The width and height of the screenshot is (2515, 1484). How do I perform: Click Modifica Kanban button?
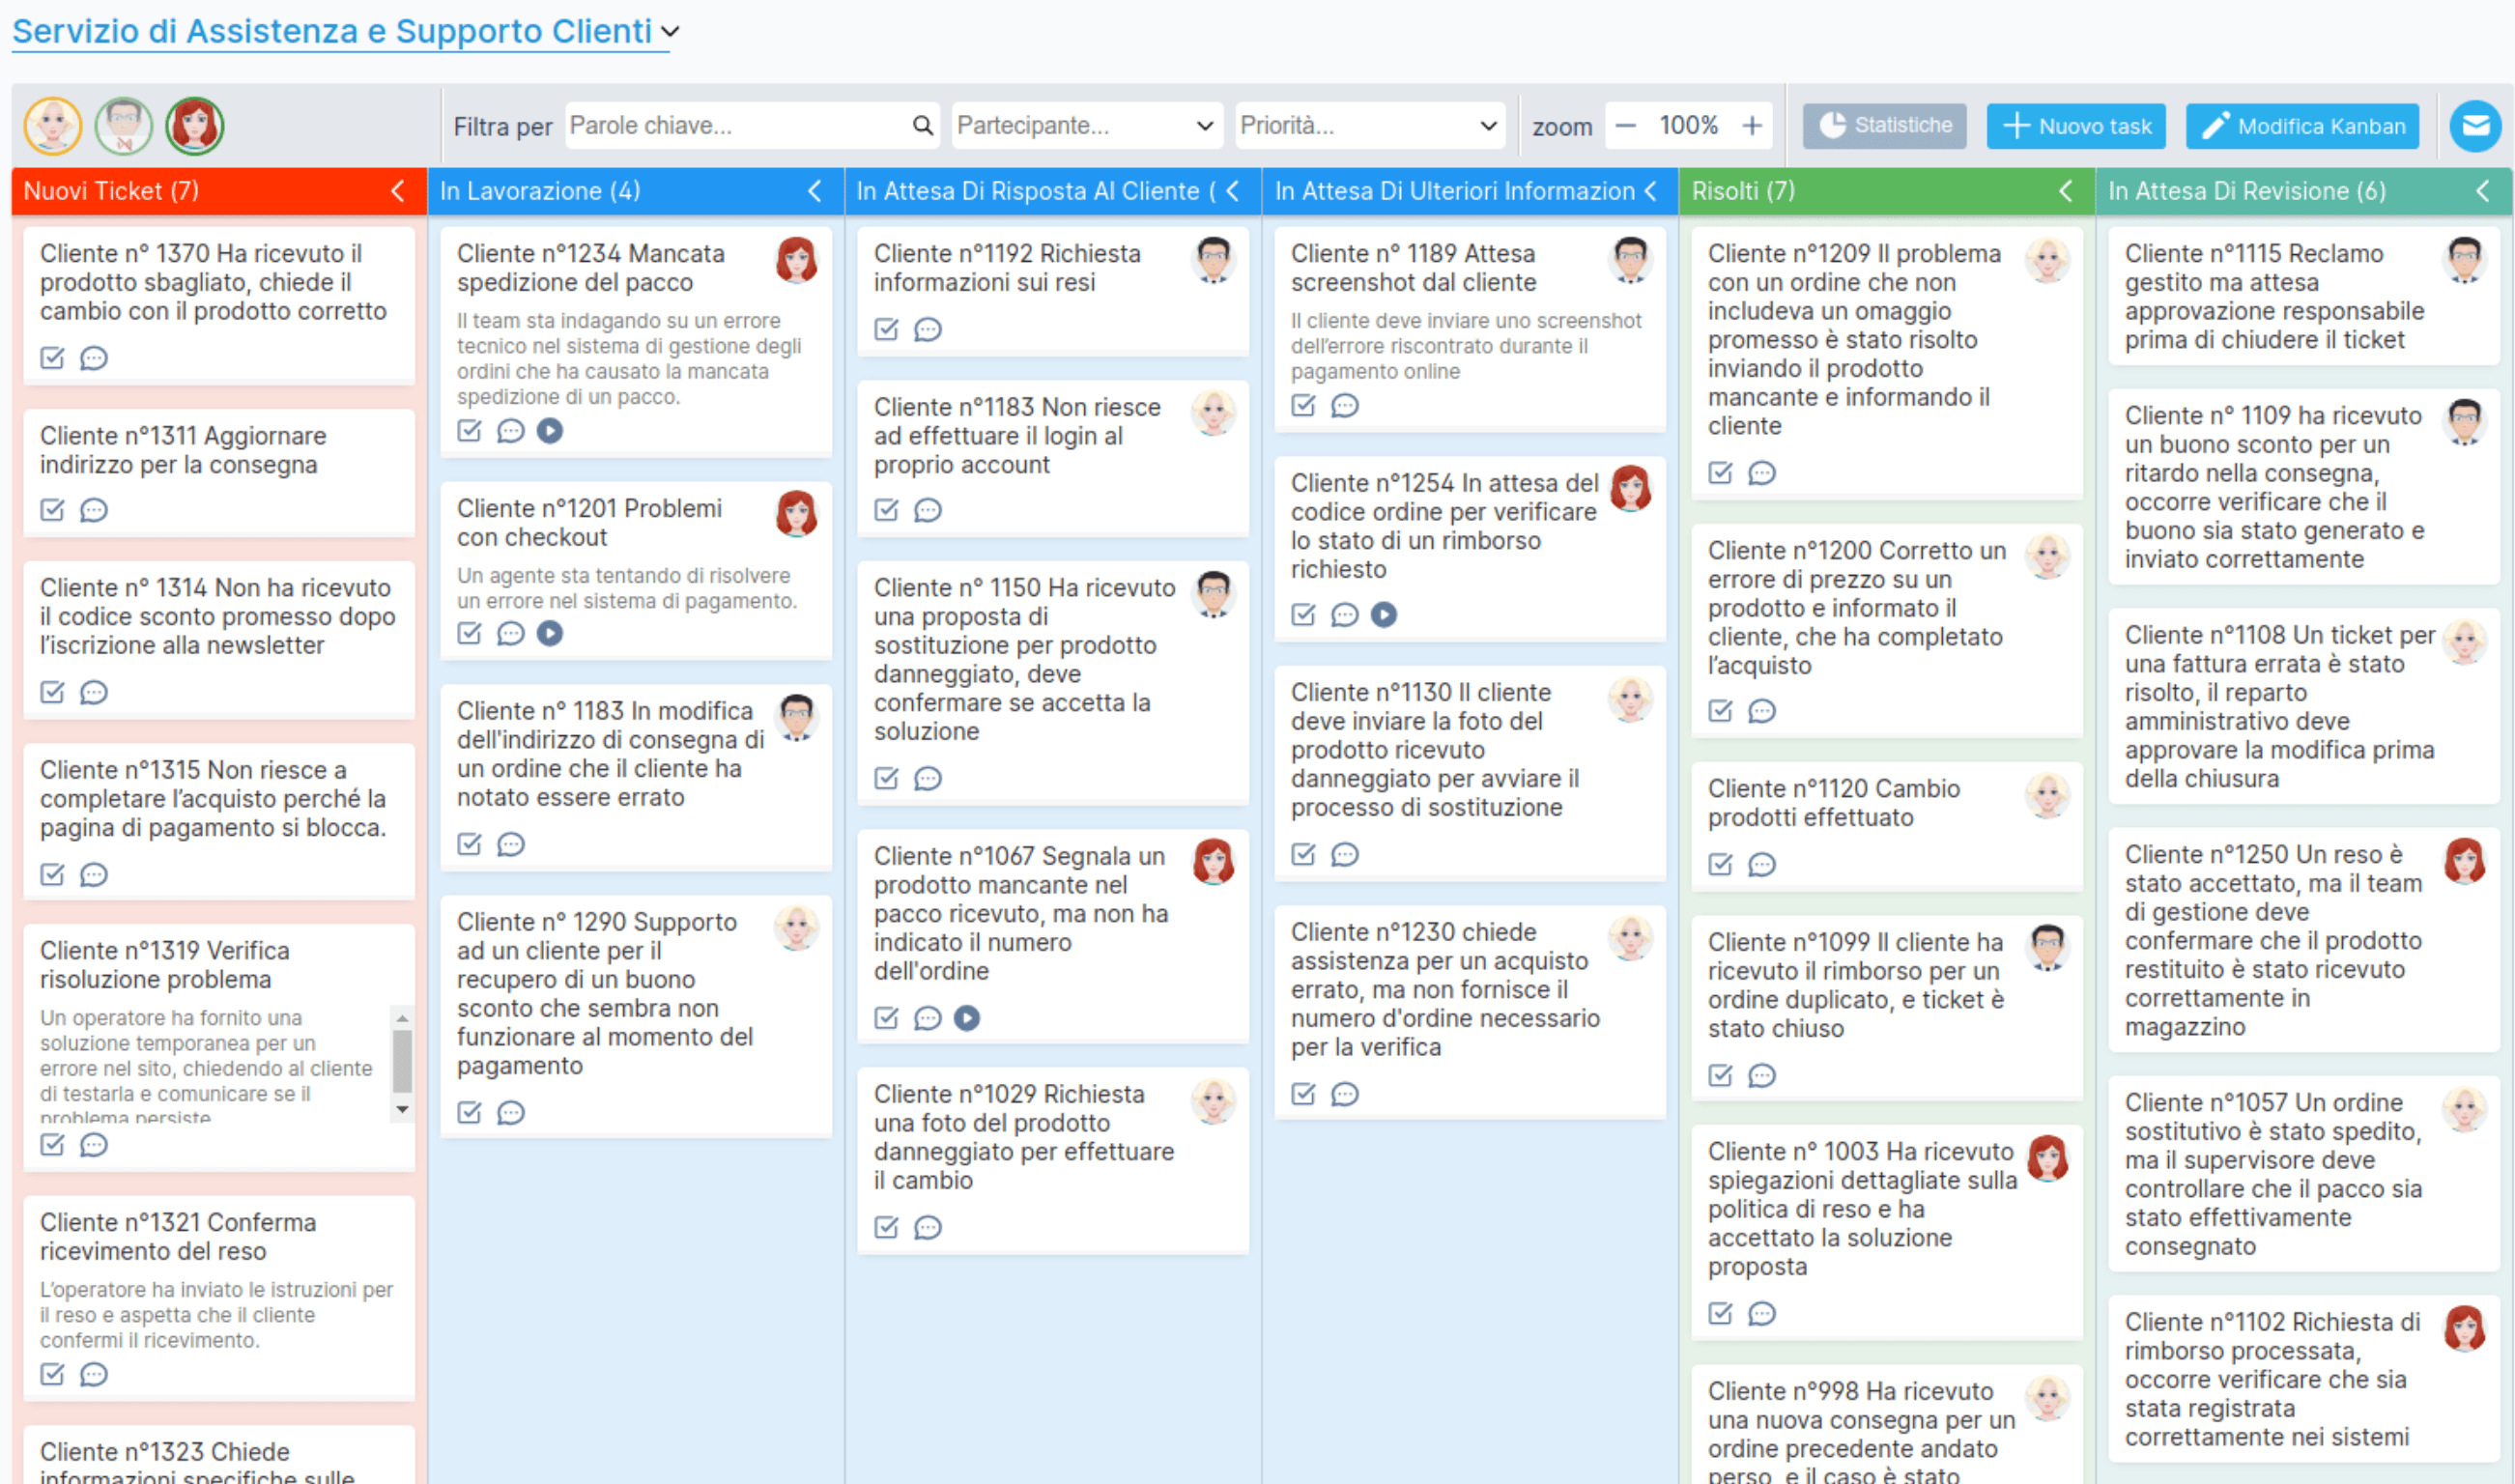(x=2302, y=126)
